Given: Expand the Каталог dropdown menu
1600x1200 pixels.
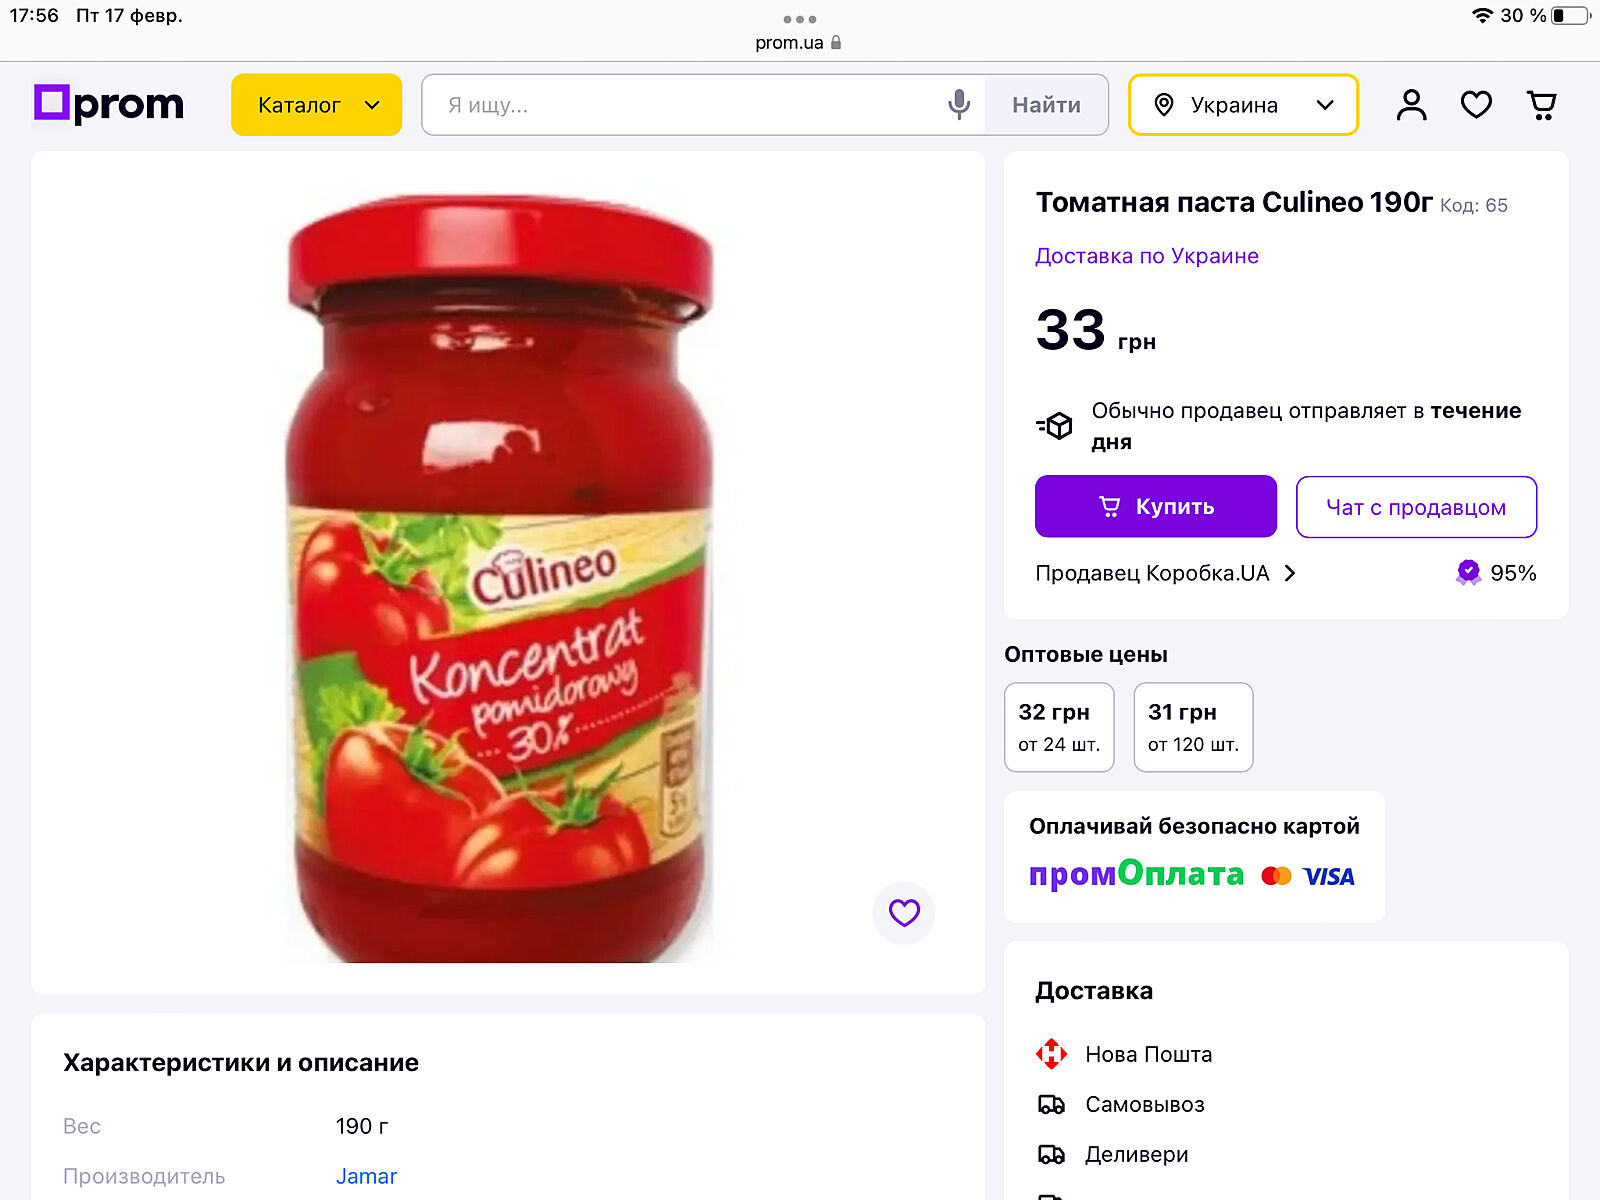Looking at the screenshot, I should pos(316,105).
